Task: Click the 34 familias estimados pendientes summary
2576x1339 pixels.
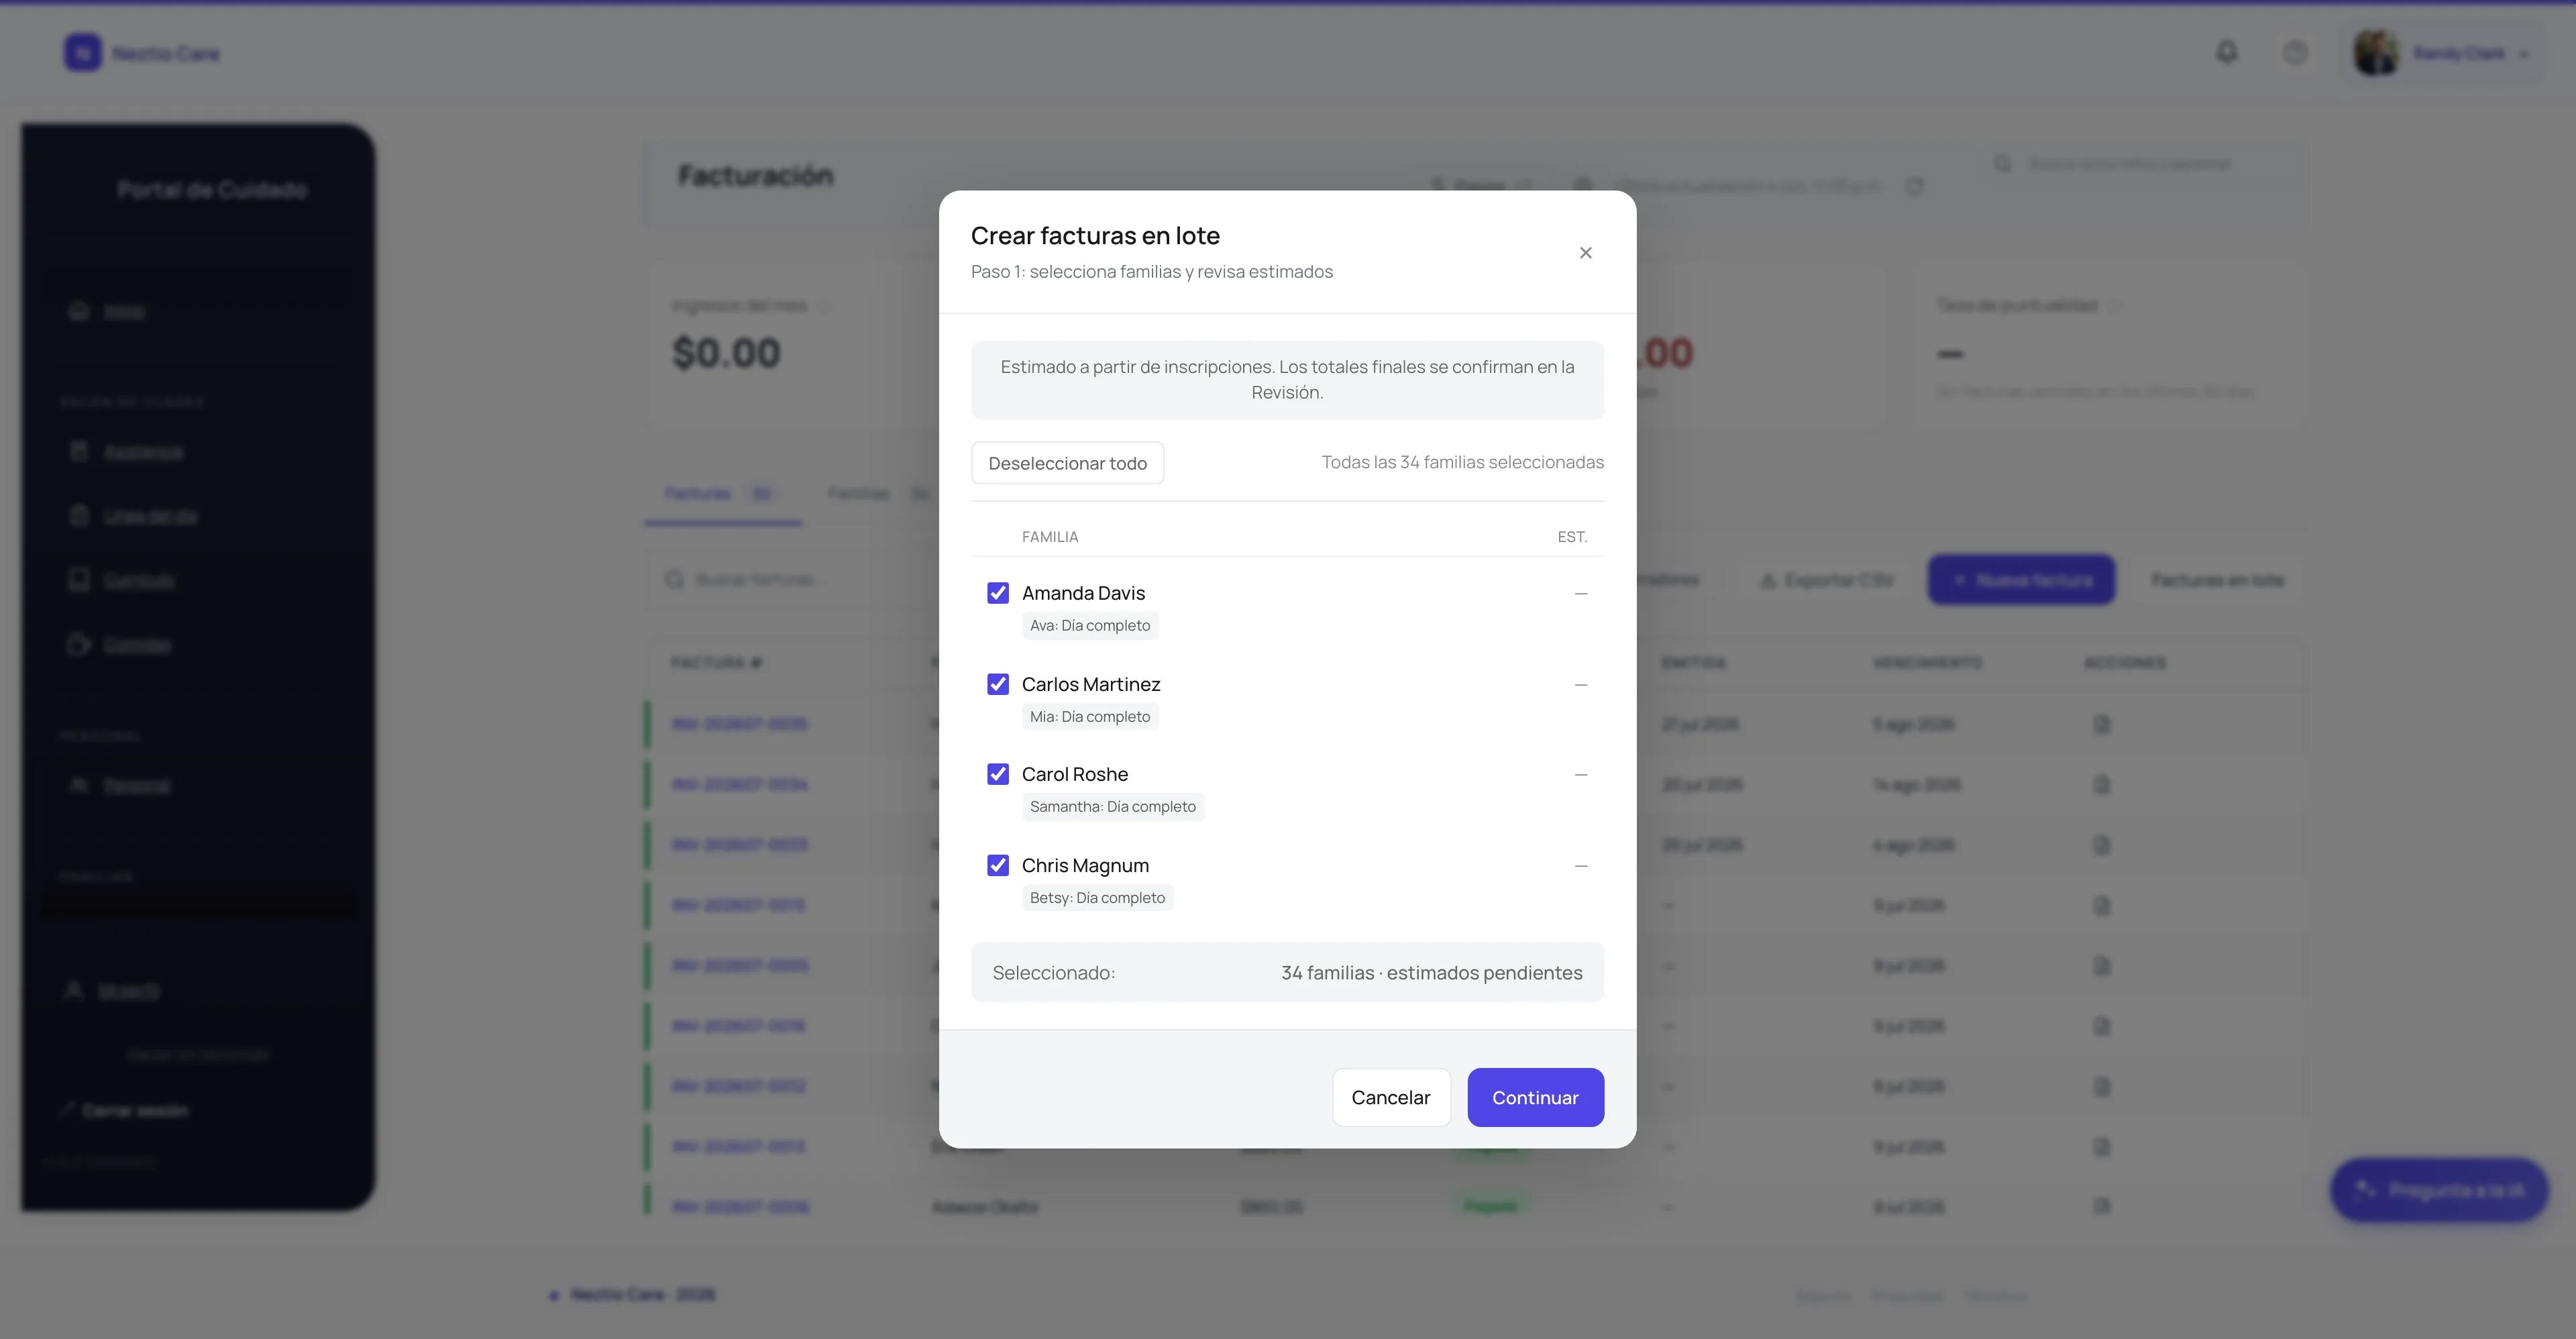Action: pos(1431,972)
